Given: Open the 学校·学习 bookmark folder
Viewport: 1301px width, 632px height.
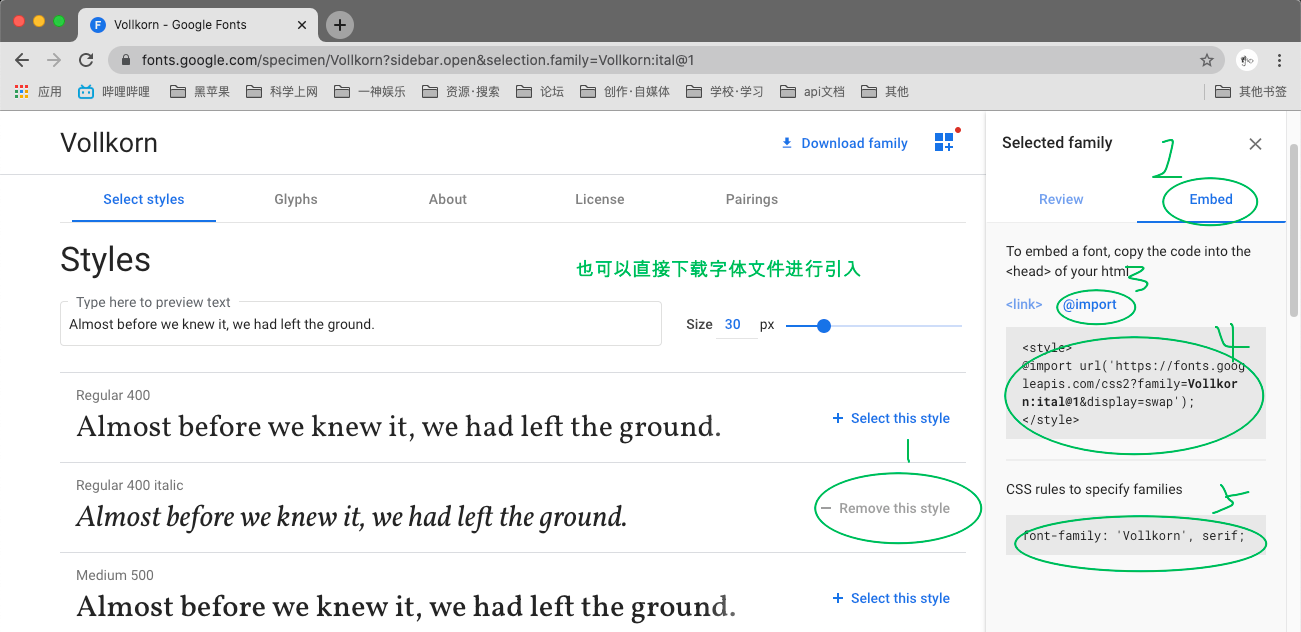Looking at the screenshot, I should [725, 92].
